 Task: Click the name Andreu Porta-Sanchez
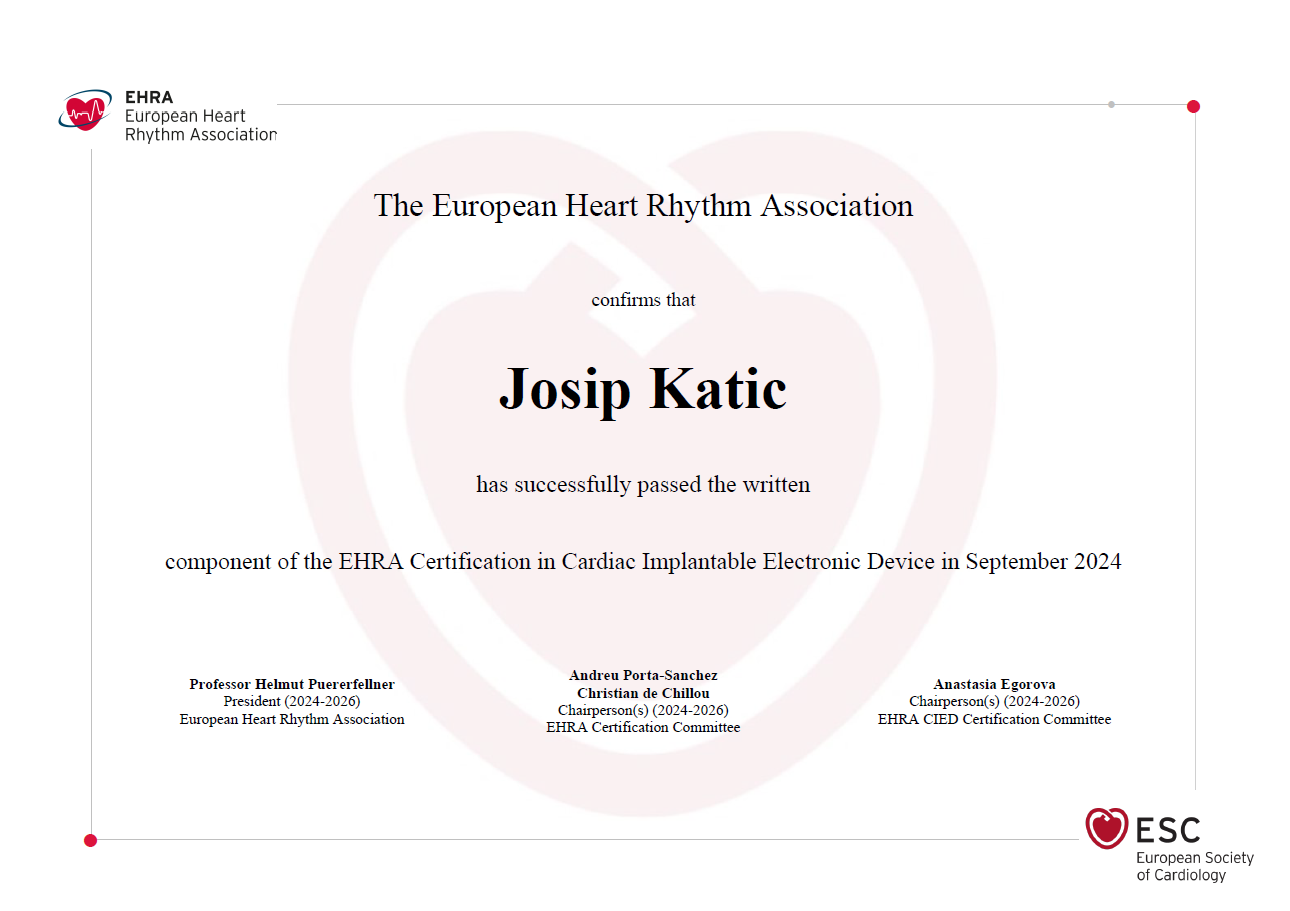(643, 675)
